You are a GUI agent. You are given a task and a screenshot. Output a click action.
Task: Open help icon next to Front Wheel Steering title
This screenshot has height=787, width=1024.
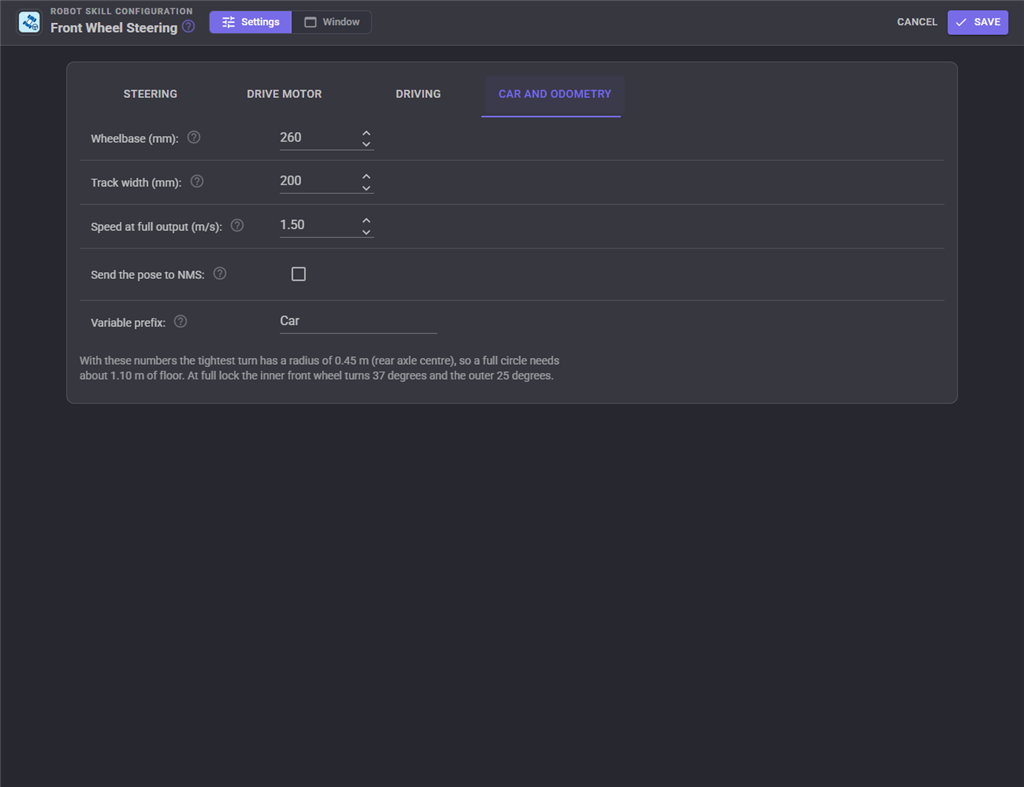click(x=188, y=27)
